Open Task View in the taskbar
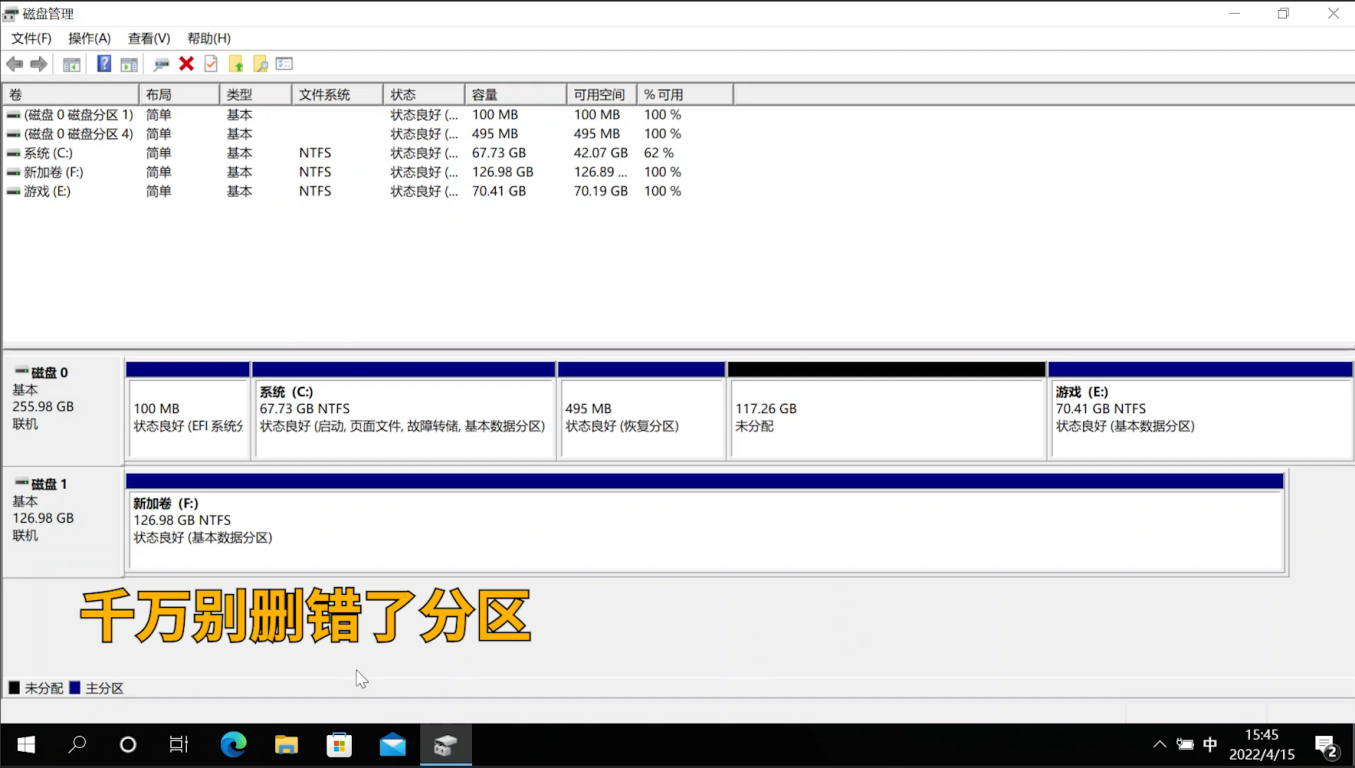This screenshot has width=1355, height=768. click(179, 745)
